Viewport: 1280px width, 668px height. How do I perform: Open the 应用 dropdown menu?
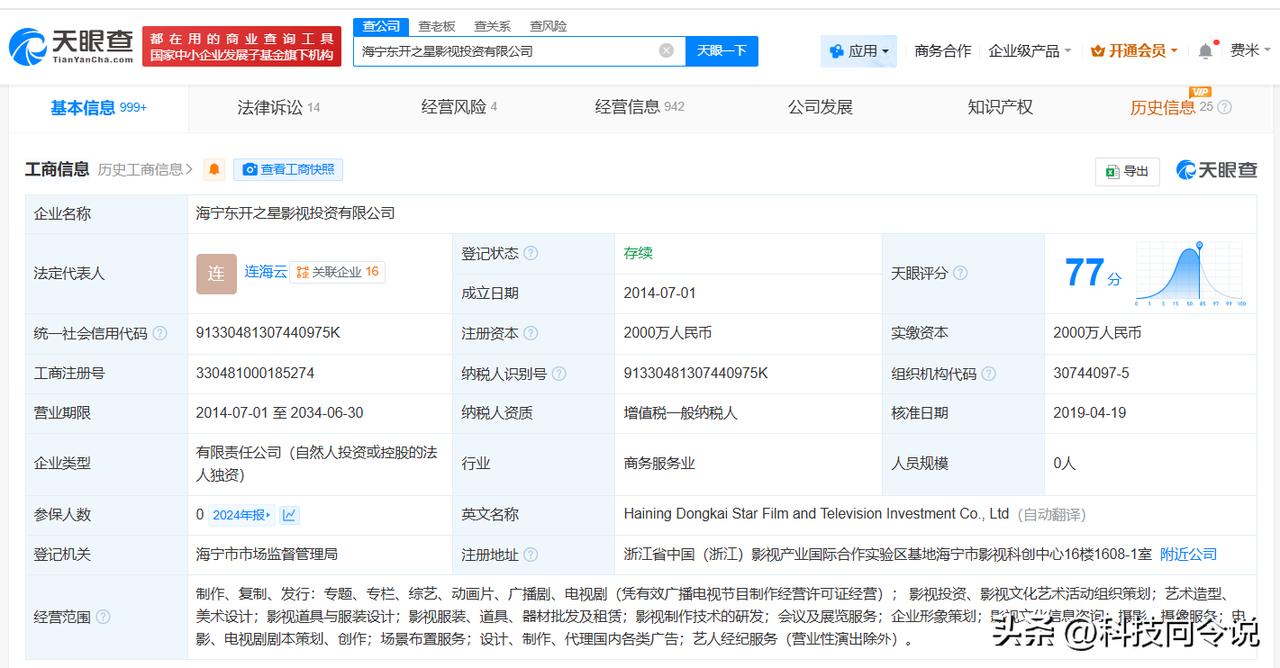tap(859, 51)
